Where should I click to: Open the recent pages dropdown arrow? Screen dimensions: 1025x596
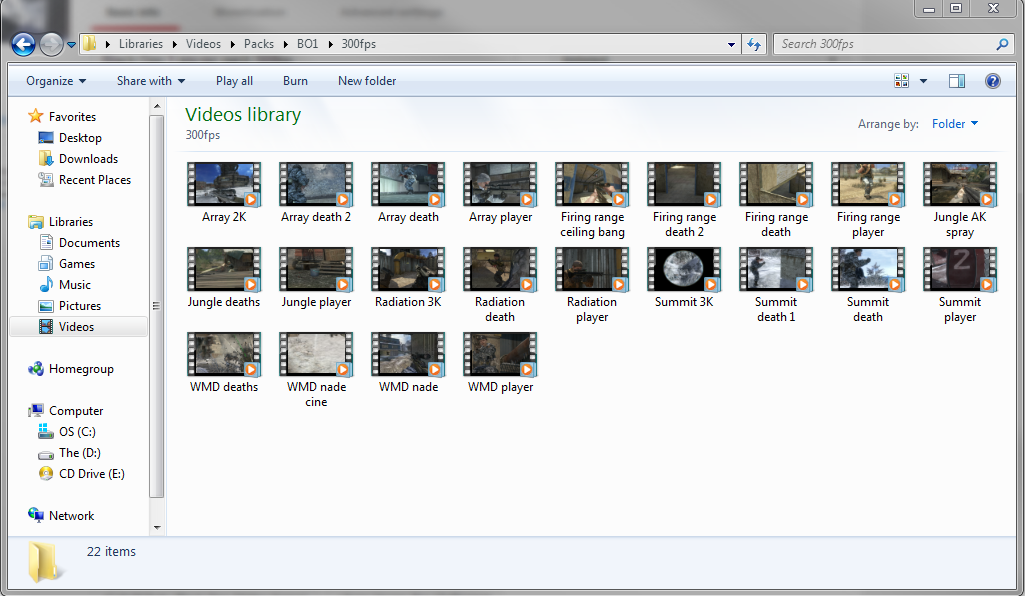click(71, 45)
